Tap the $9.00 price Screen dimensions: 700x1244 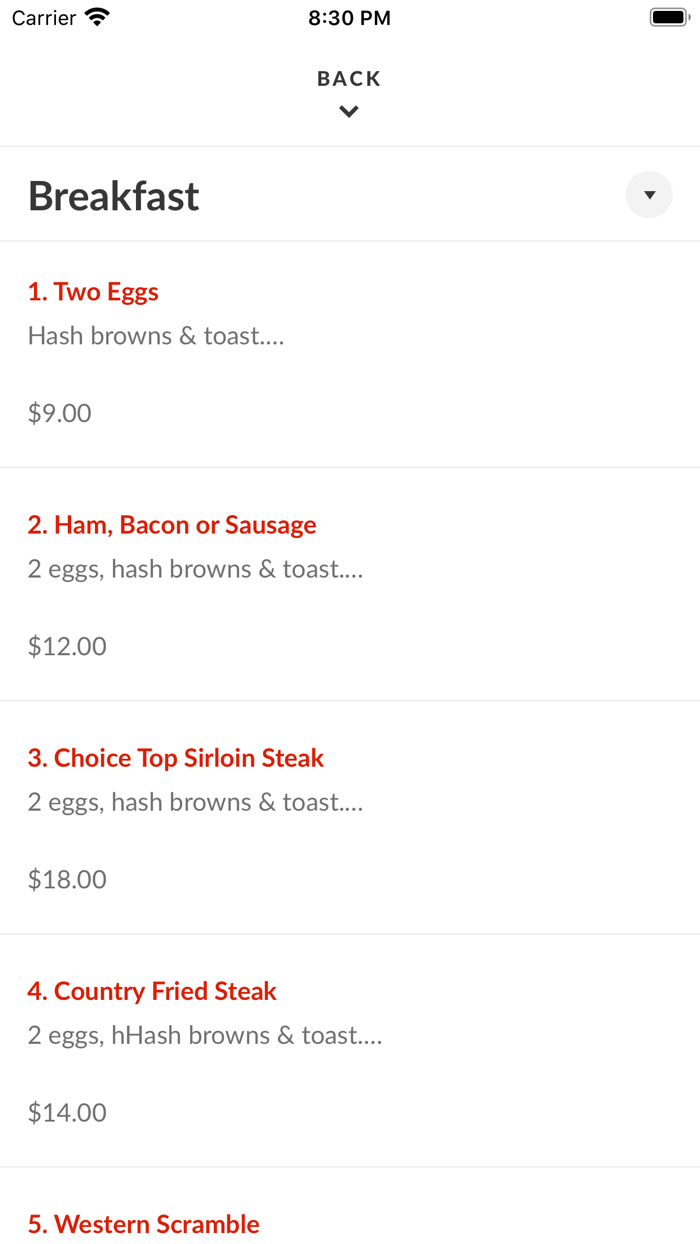click(60, 413)
